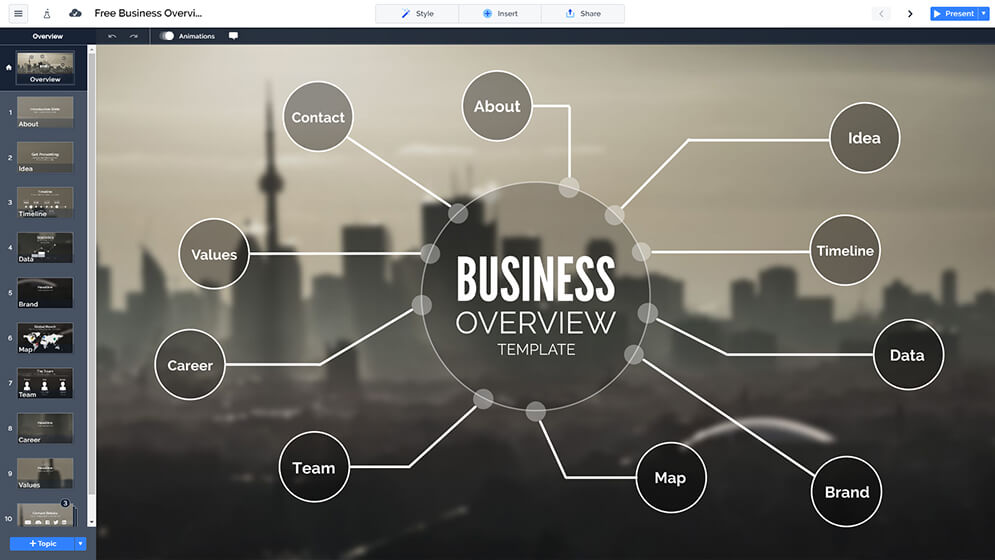This screenshot has height=560, width=995.
Task: Click the Present button
Action: (x=953, y=14)
